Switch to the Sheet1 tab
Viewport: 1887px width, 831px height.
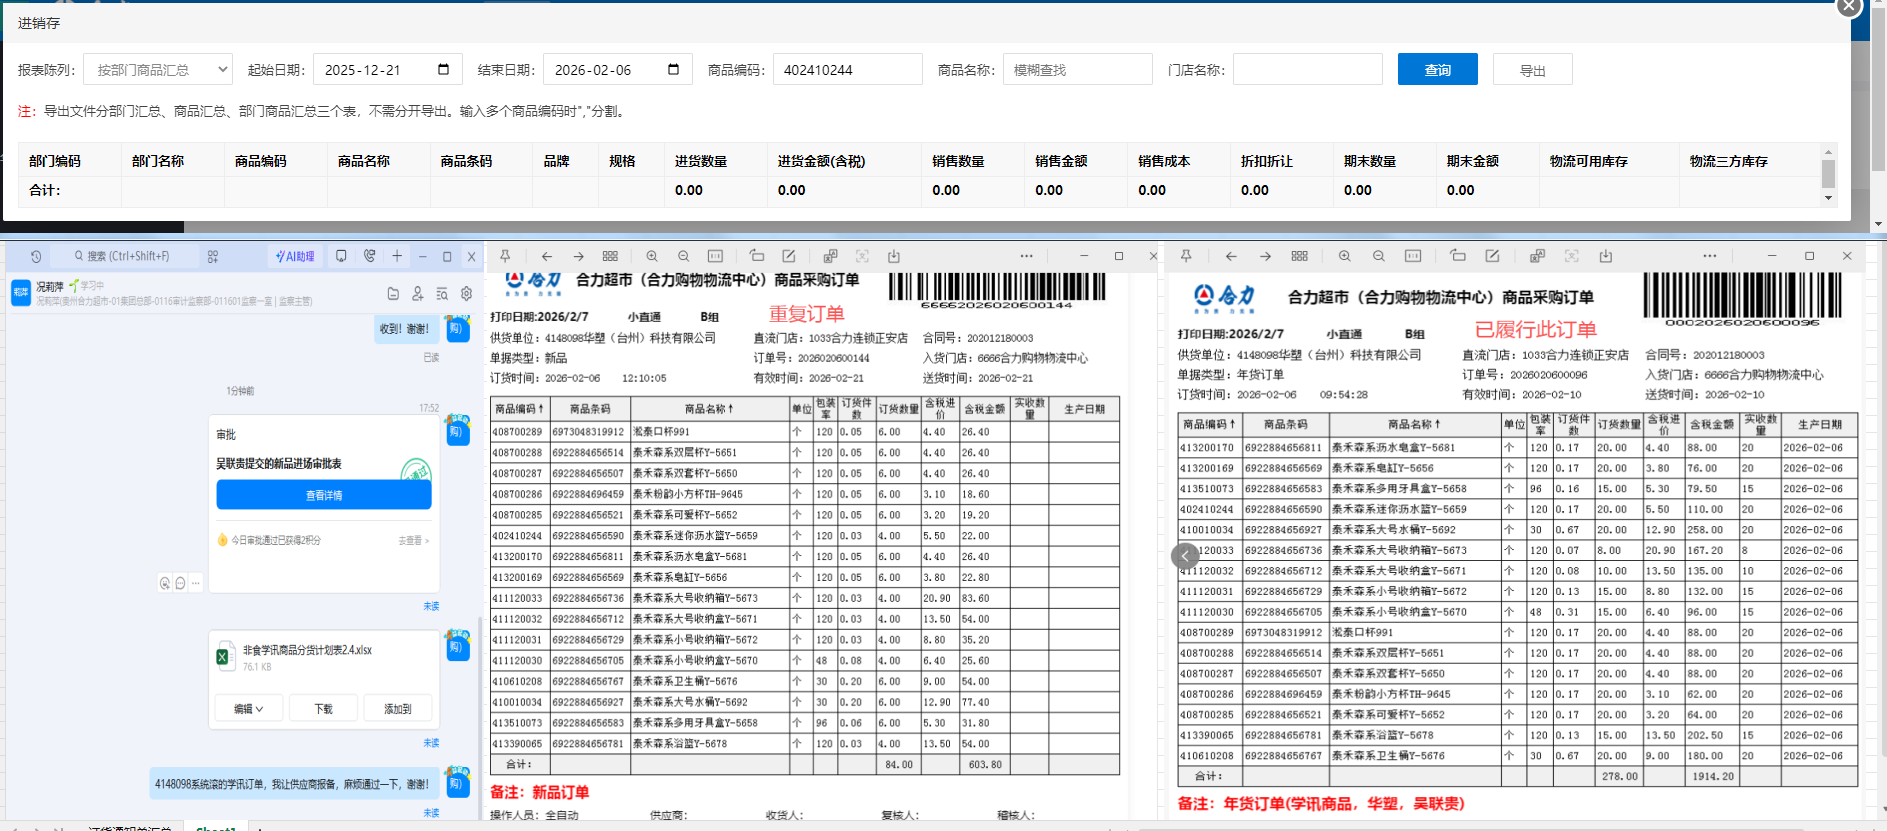tap(216, 828)
